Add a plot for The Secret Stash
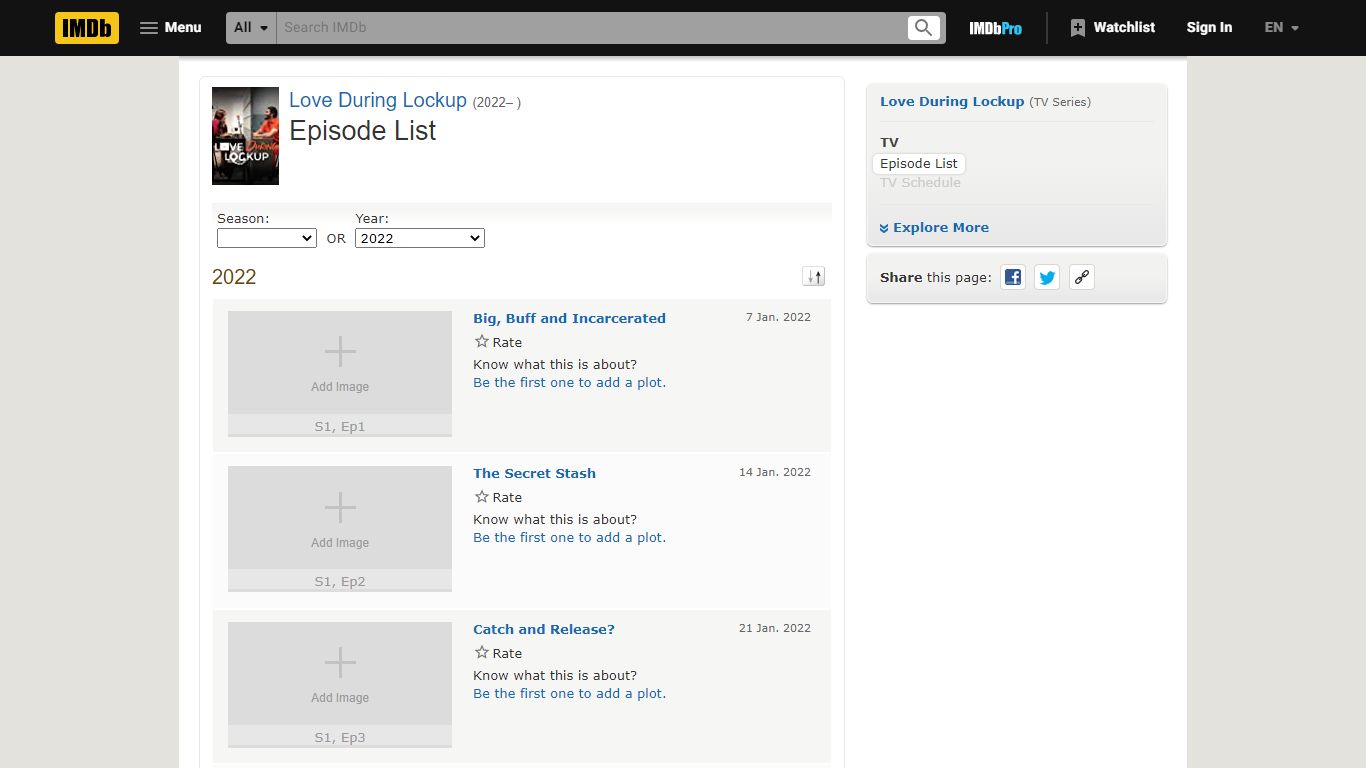Screen dimensions: 1366x768 click(569, 537)
